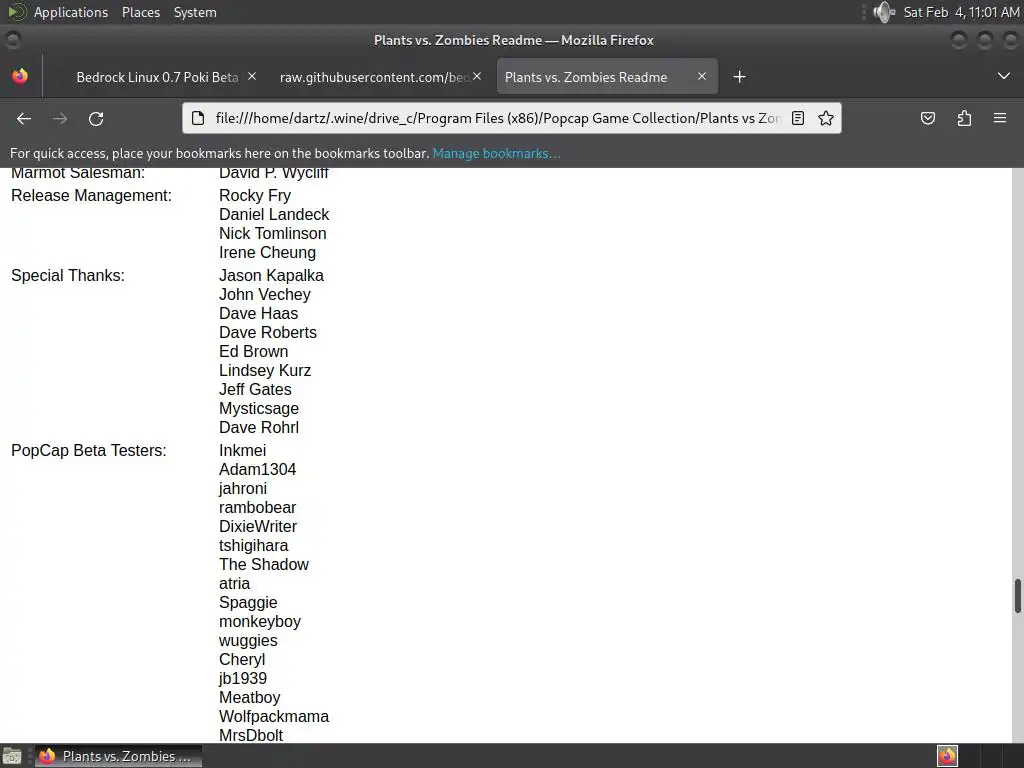Image resolution: width=1024 pixels, height=768 pixels.
Task: Click the Release Management: label
Action: click(x=91, y=195)
